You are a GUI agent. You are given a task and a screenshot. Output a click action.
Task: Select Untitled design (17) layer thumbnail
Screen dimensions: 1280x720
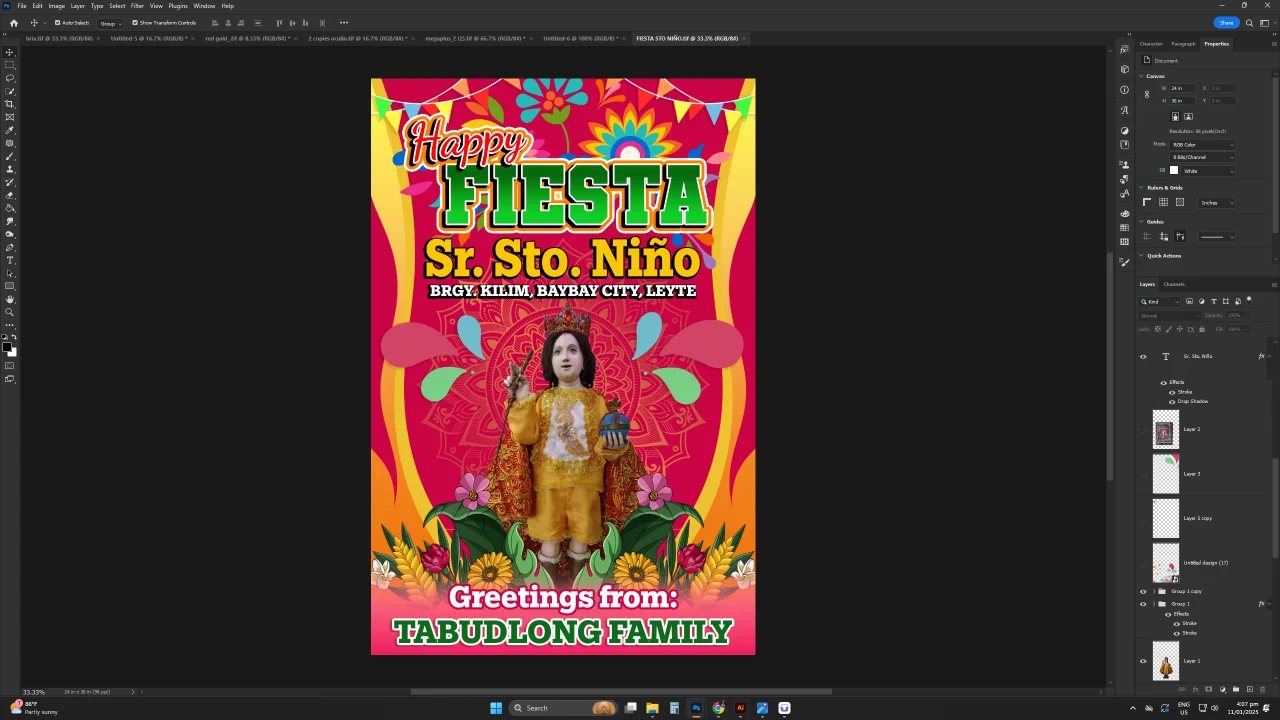tap(1166, 563)
